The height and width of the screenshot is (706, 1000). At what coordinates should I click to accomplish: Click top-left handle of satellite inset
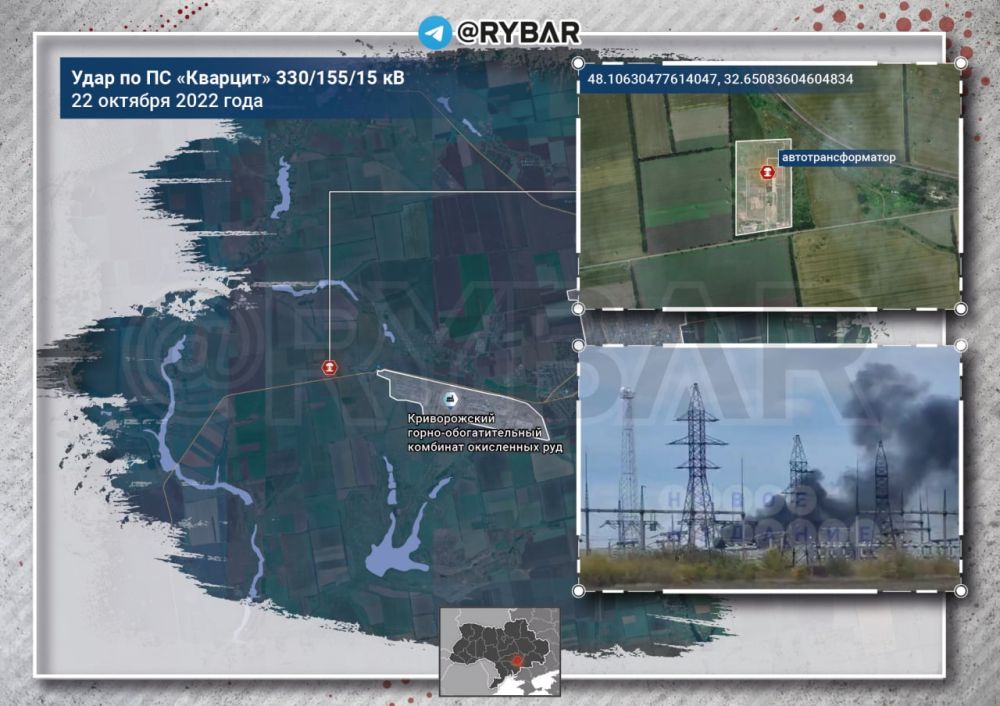[x=578, y=63]
